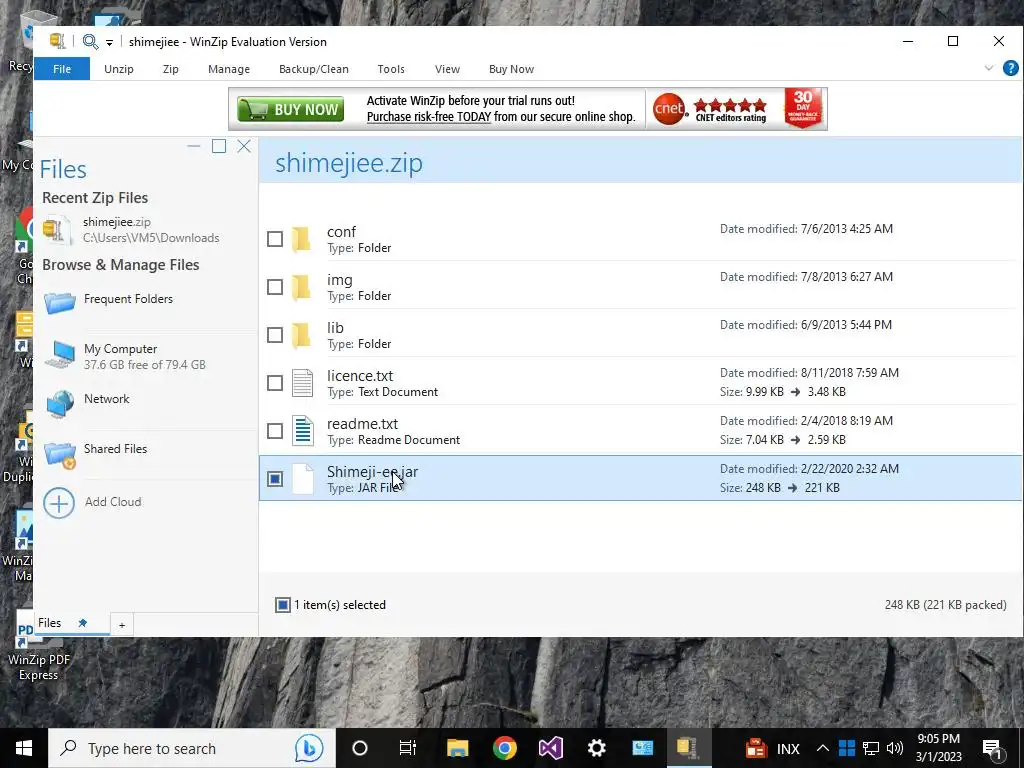Open the Manage ribbon tab

(229, 69)
